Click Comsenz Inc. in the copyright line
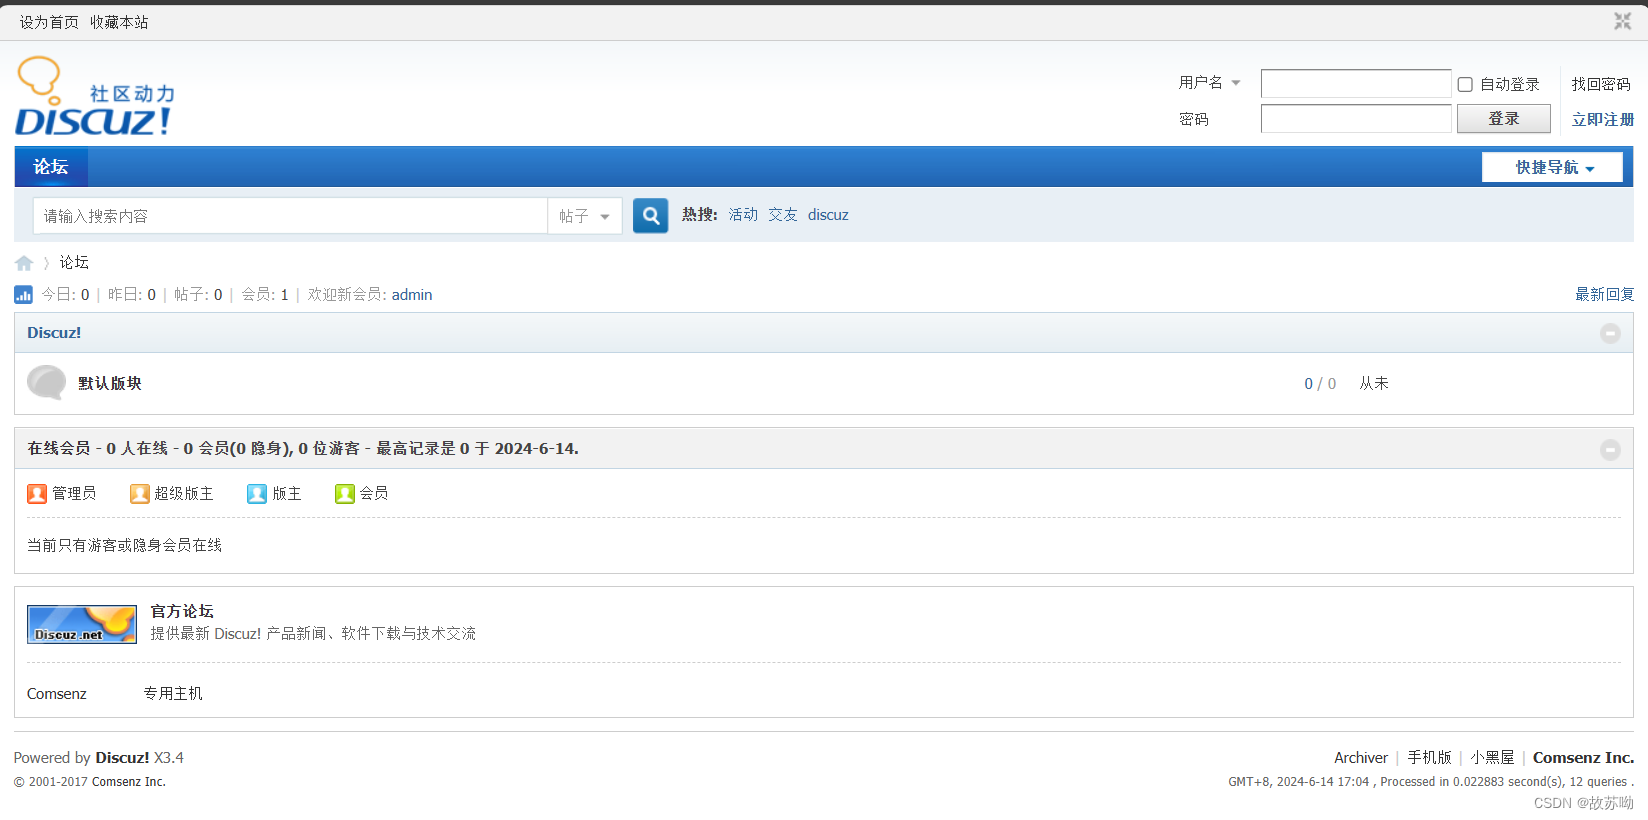The image size is (1648, 820). [x=129, y=782]
